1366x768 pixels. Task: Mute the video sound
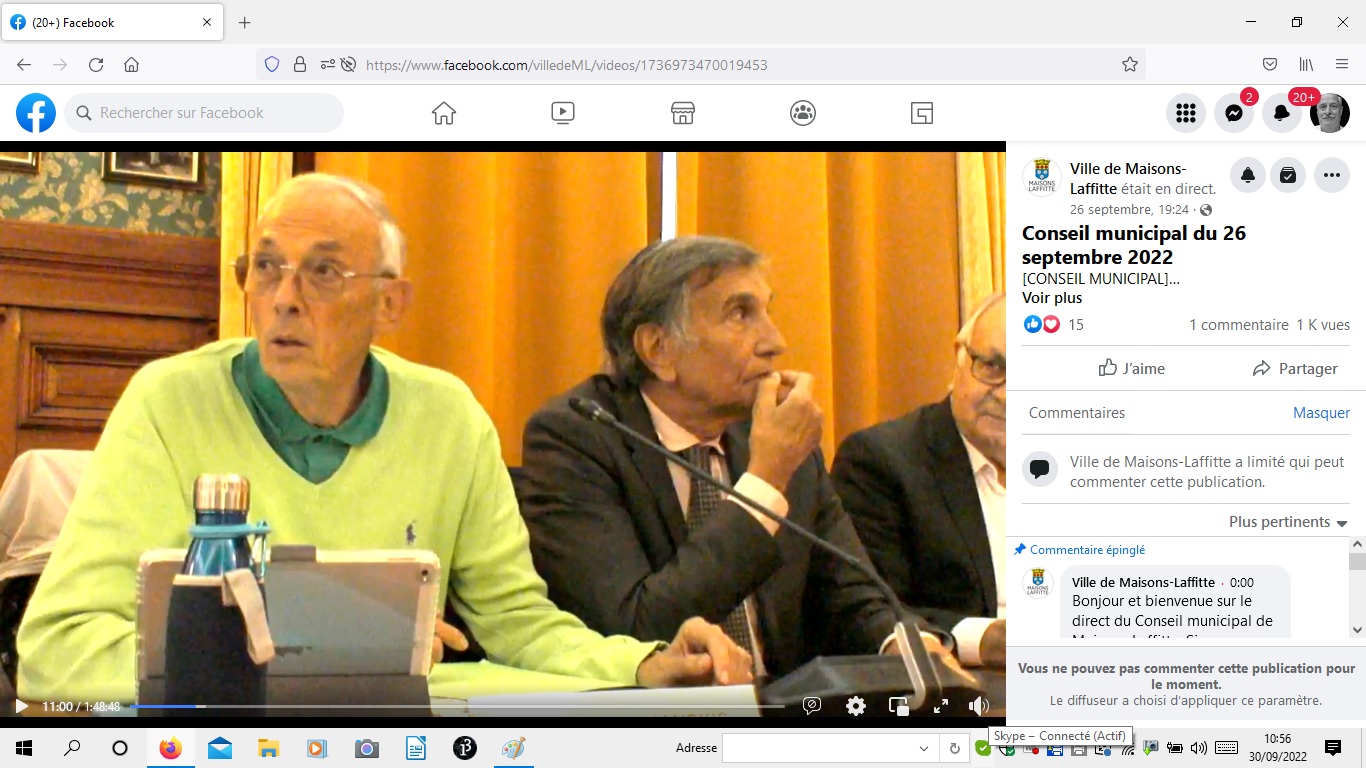tap(979, 706)
